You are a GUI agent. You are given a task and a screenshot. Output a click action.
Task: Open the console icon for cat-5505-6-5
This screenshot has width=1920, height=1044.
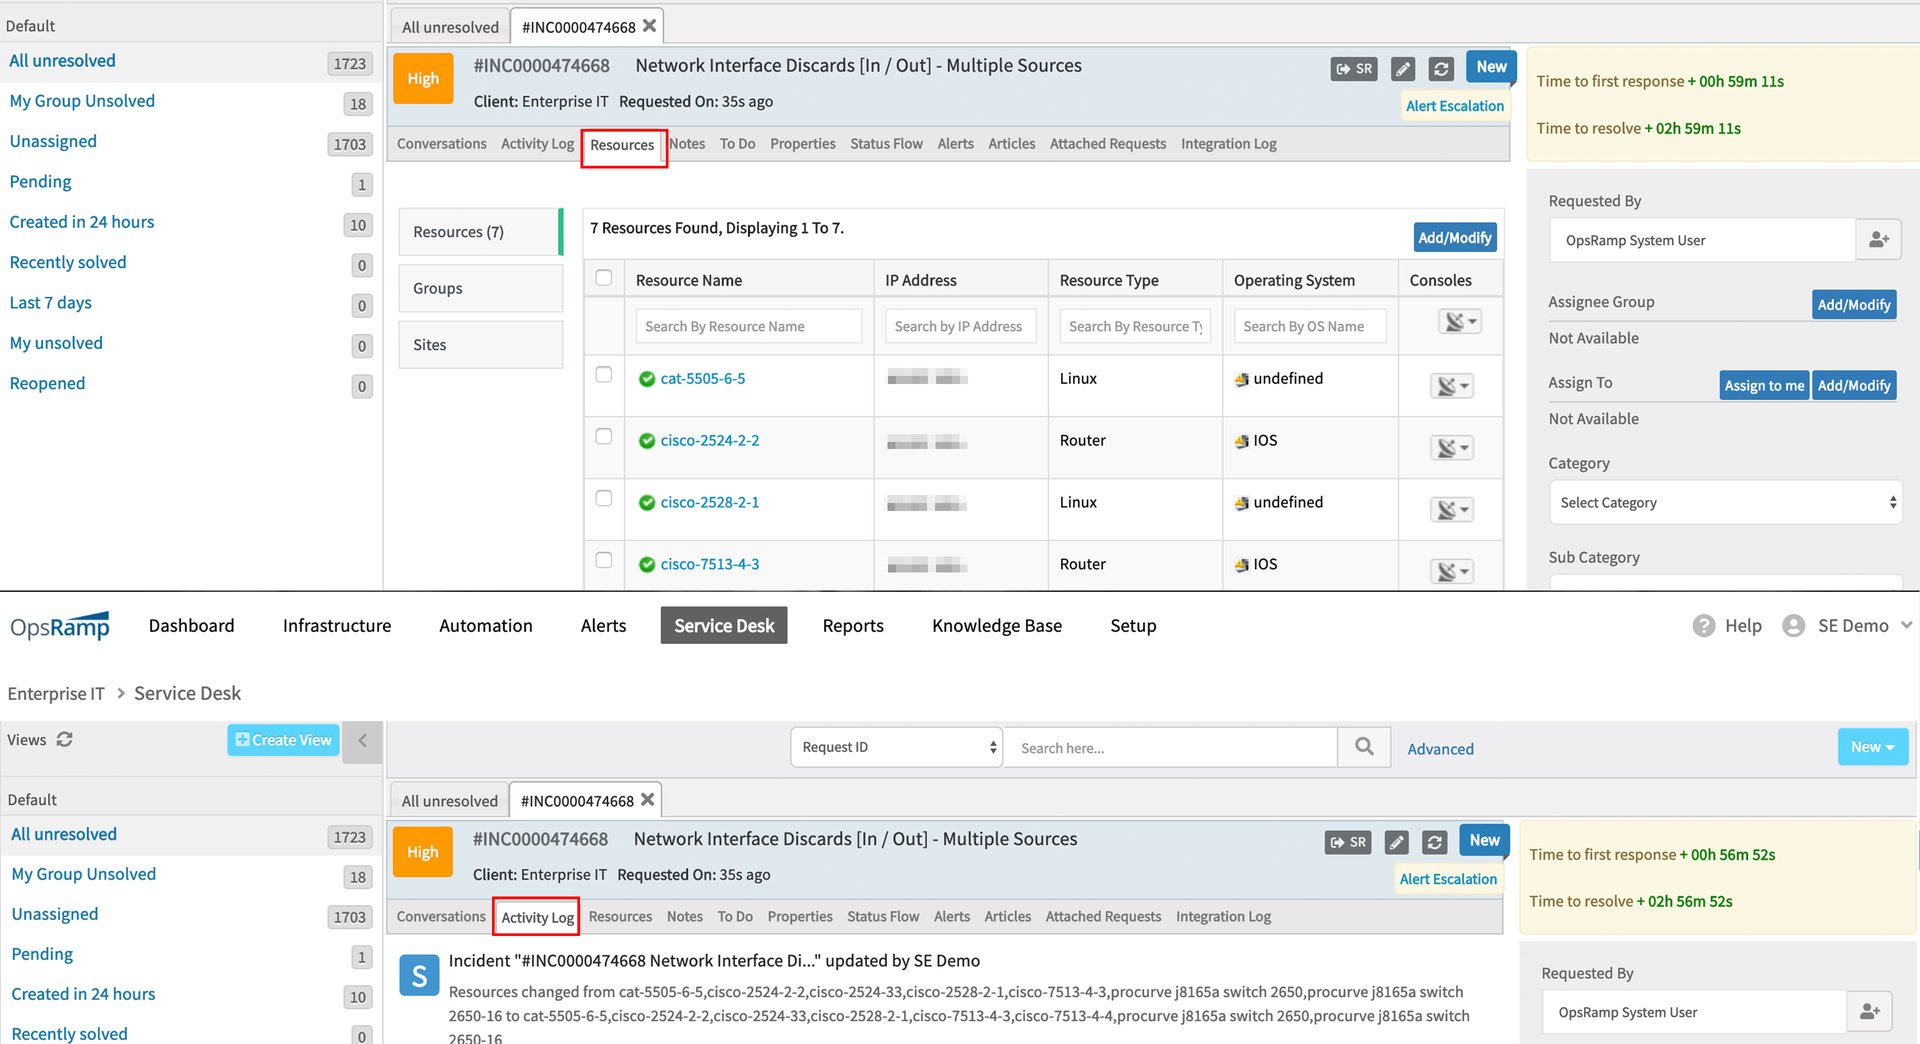[1451, 385]
